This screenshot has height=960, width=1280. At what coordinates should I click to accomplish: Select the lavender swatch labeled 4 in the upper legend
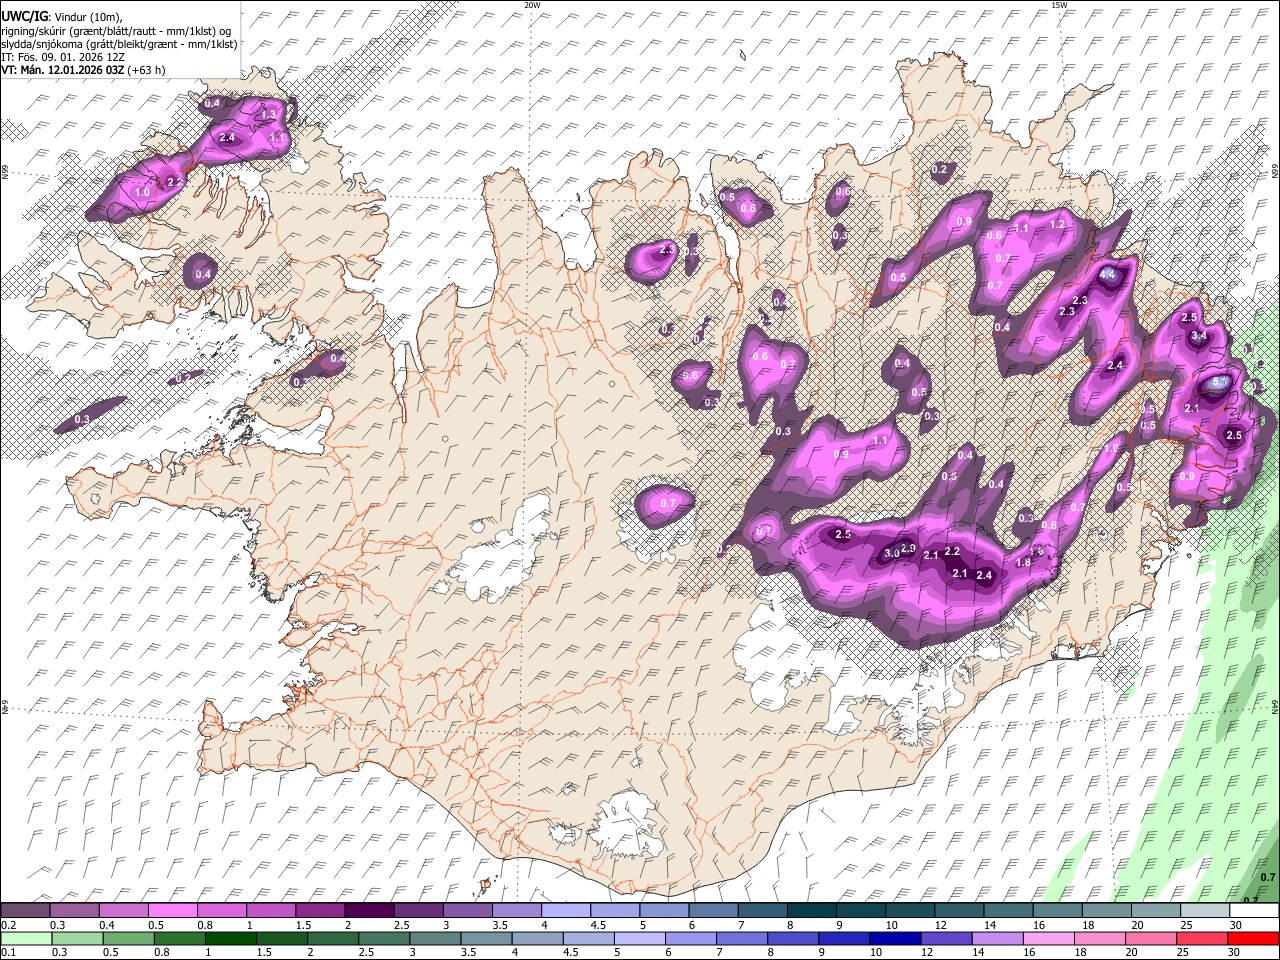click(564, 911)
